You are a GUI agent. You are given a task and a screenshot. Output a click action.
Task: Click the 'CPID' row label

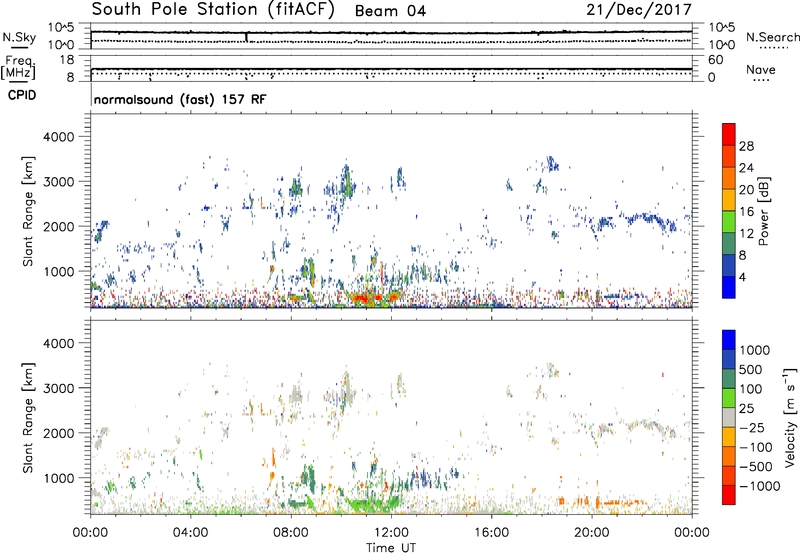[x=22, y=95]
